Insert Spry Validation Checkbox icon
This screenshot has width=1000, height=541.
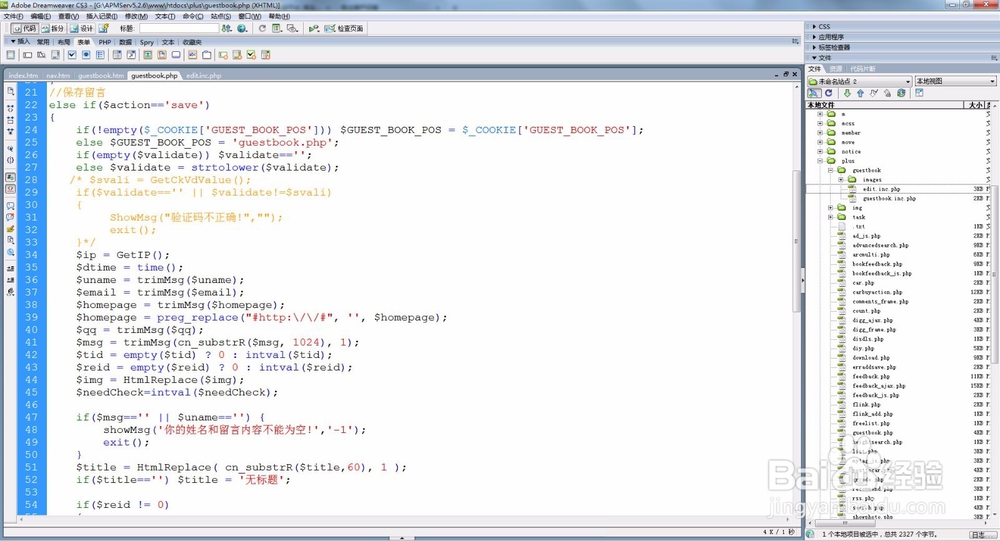[251, 56]
